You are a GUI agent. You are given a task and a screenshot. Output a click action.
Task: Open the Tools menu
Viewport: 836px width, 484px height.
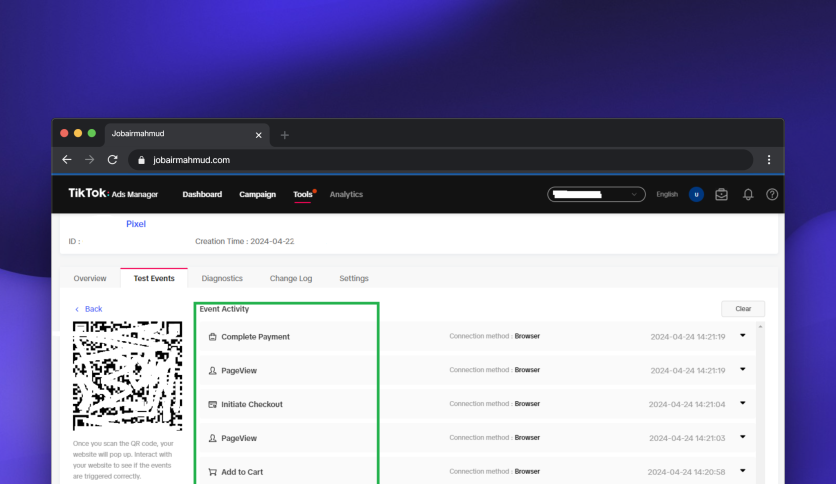click(303, 195)
